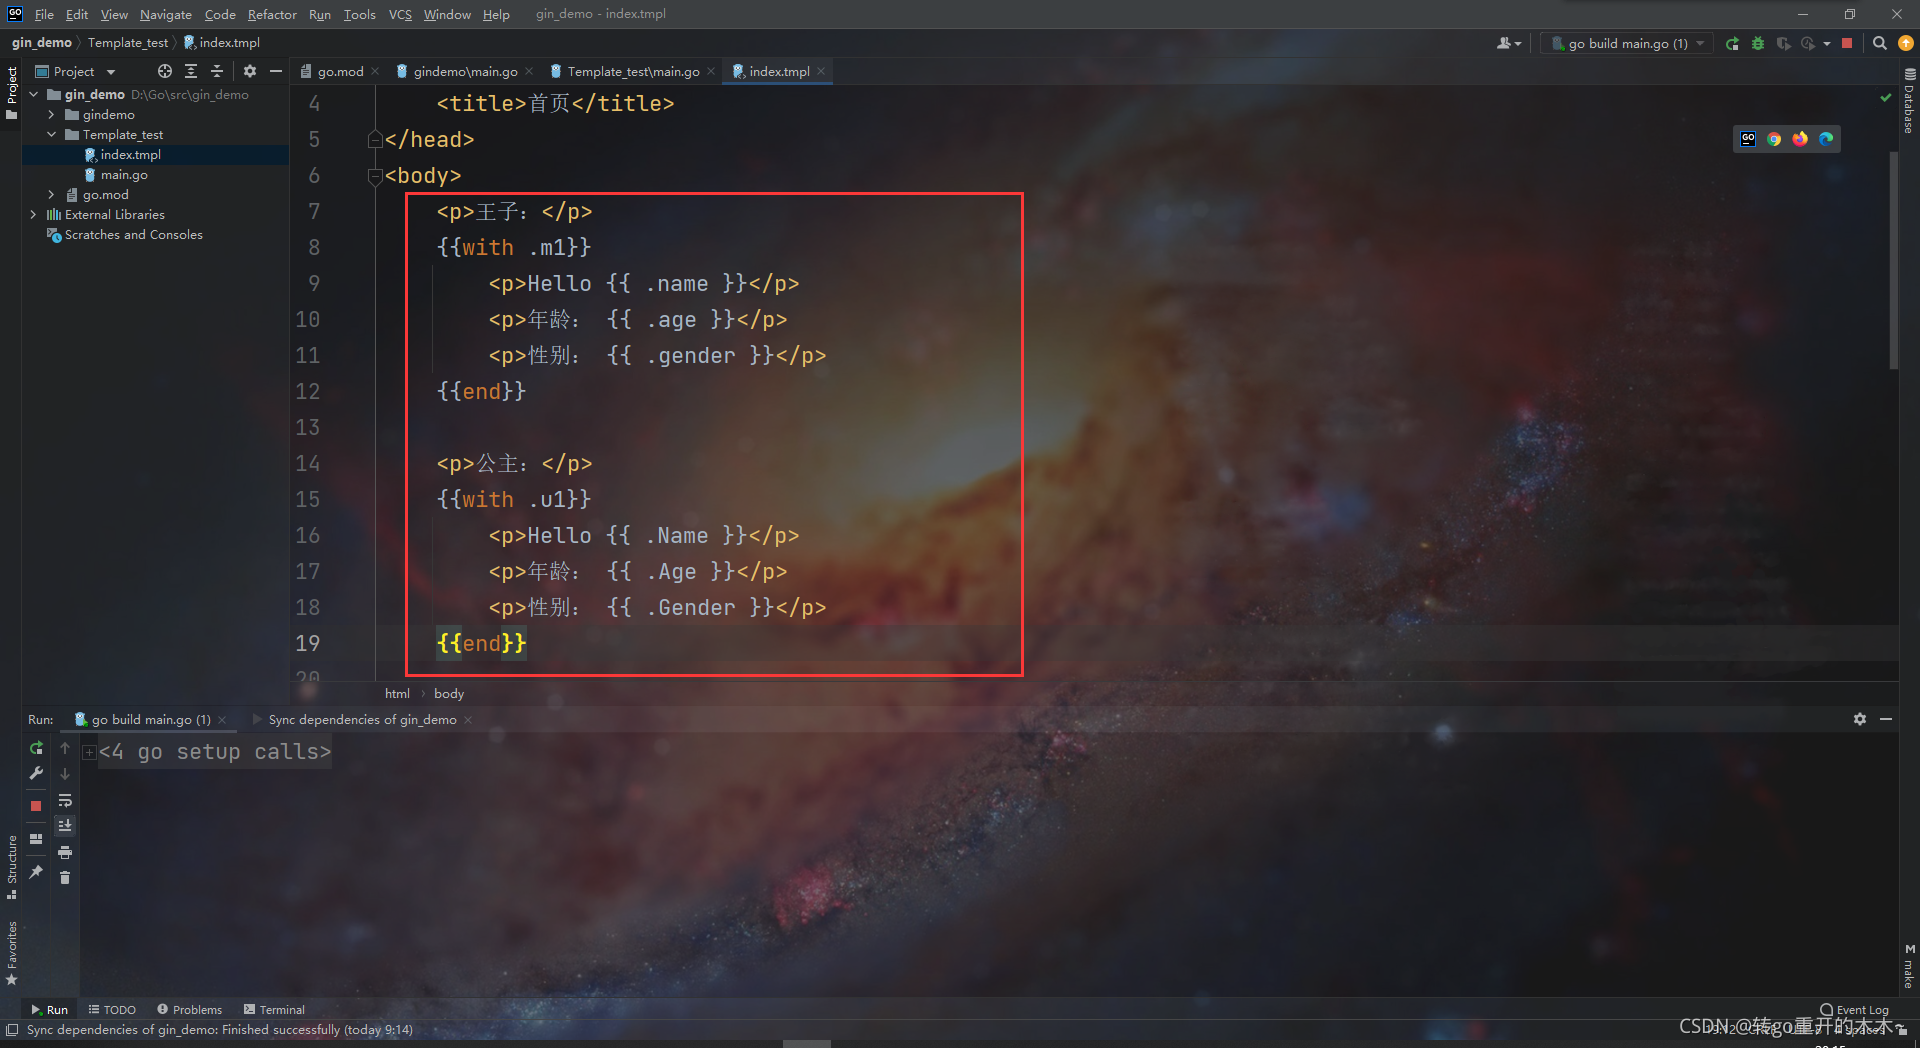Run with coverage icon in top toolbar
This screenshot has width=1920, height=1048.
click(1783, 43)
